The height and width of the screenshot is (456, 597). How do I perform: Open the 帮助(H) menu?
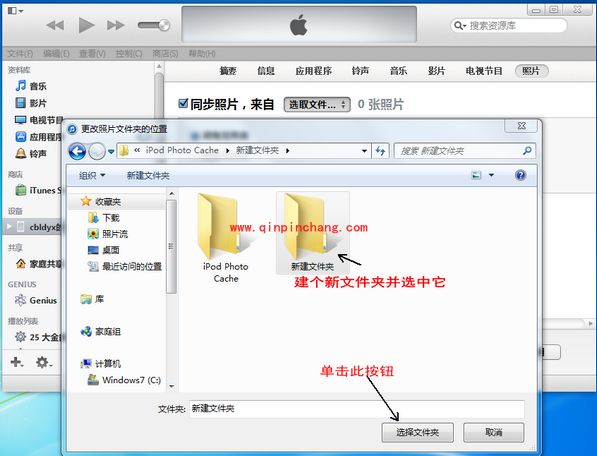pyautogui.click(x=202, y=54)
